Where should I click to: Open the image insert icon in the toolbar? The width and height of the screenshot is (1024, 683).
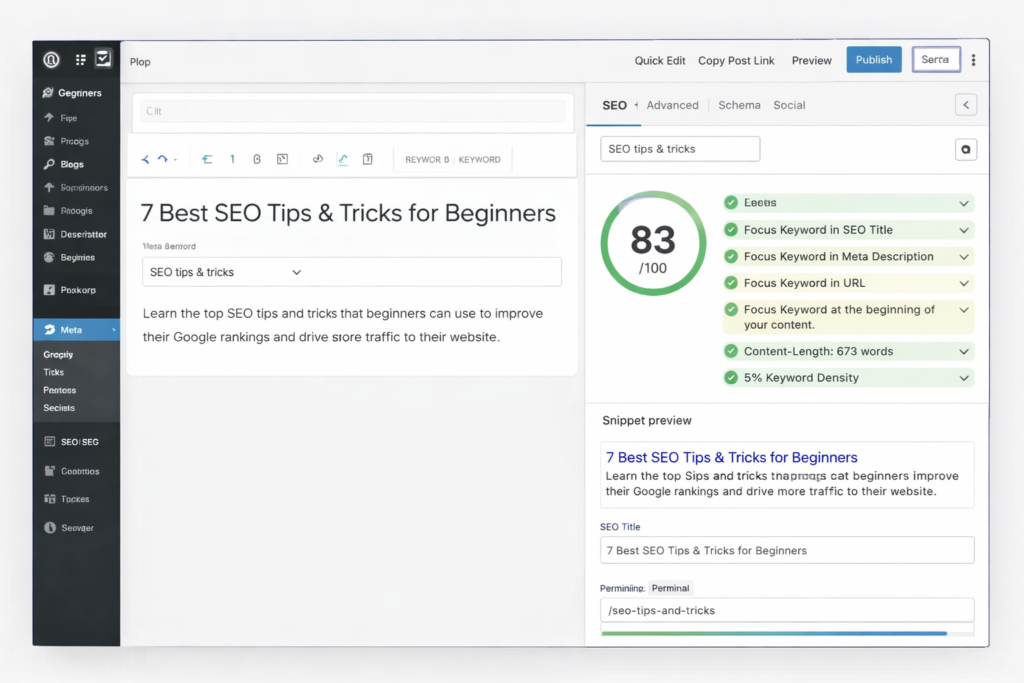(x=283, y=158)
